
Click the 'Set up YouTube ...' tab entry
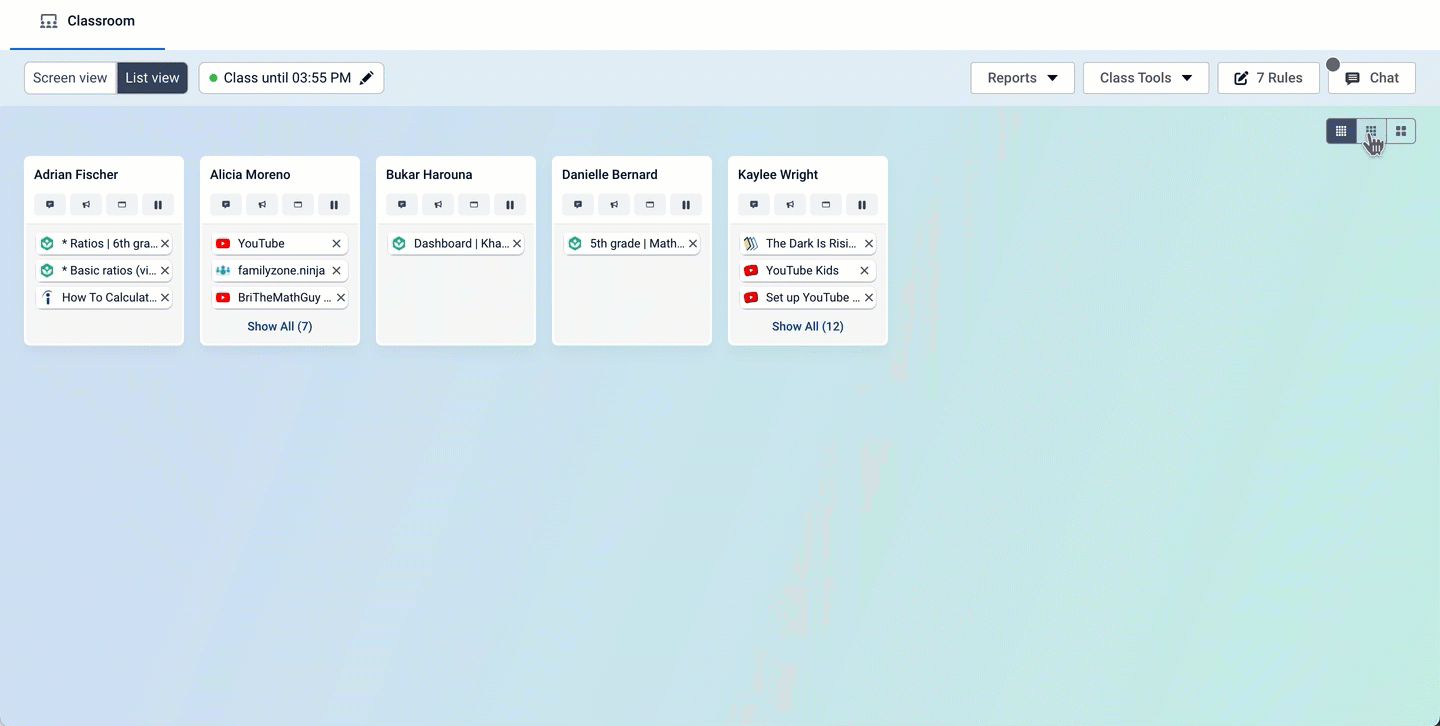(808, 297)
